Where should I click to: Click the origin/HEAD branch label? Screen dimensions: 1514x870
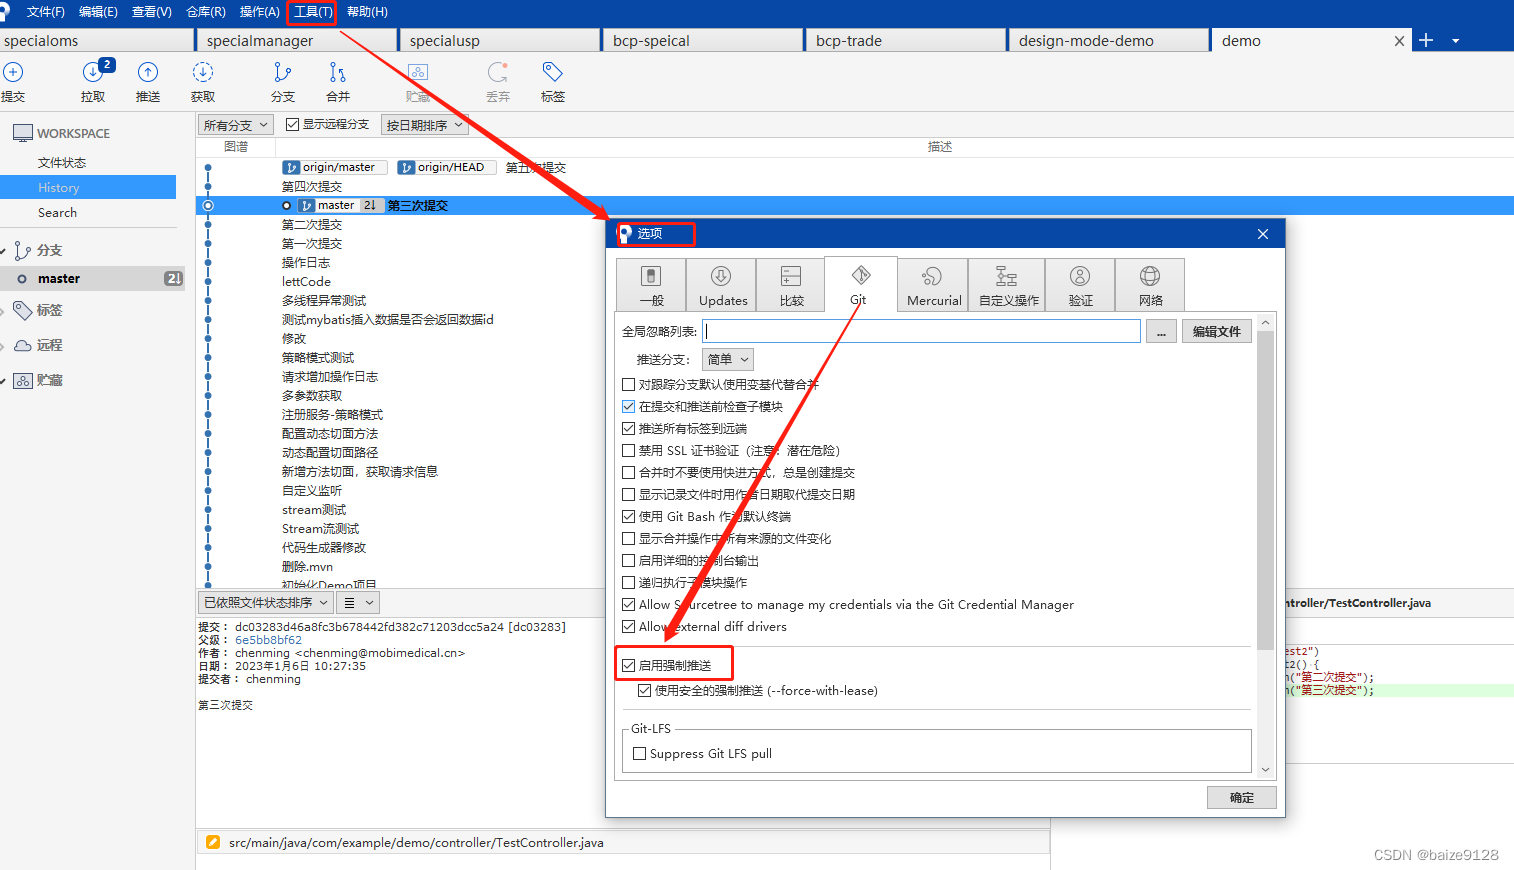(x=449, y=167)
